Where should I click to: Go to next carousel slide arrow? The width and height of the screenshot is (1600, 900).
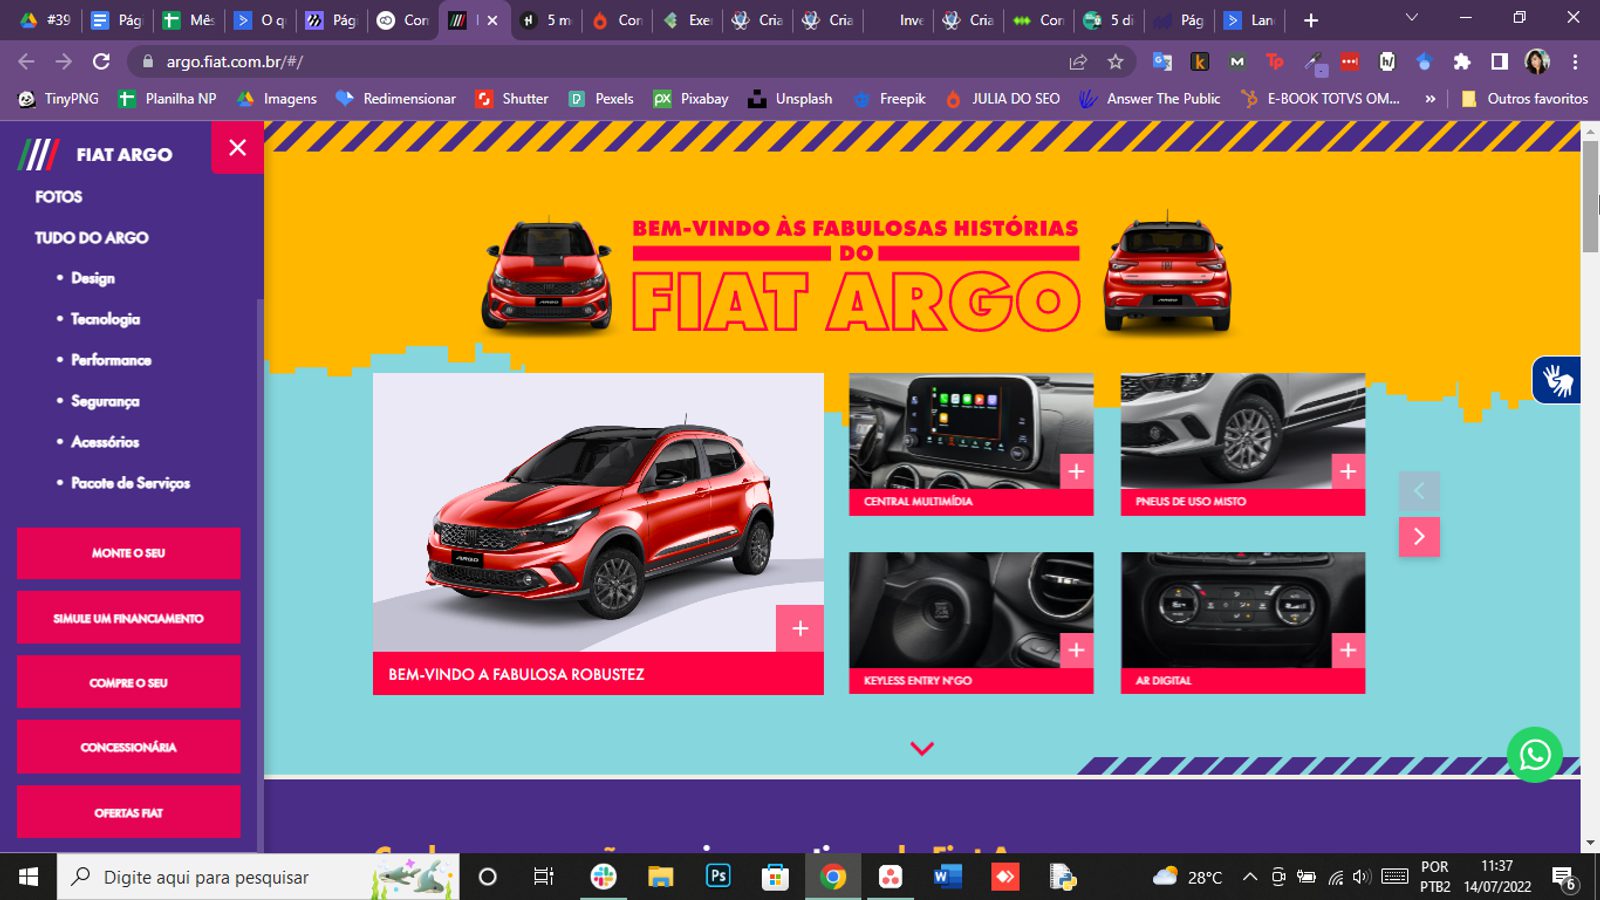pyautogui.click(x=1419, y=537)
